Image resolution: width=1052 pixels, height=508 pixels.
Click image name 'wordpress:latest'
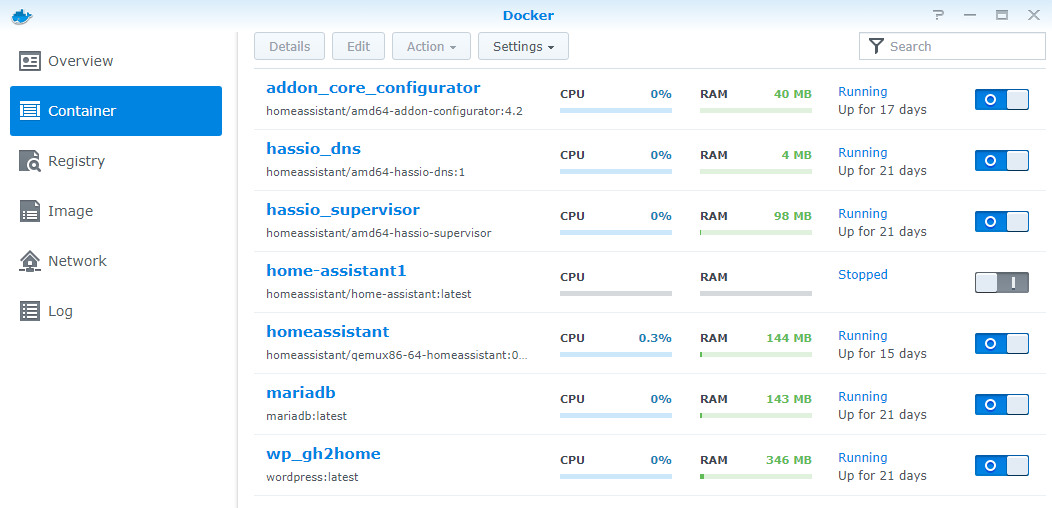[312, 477]
